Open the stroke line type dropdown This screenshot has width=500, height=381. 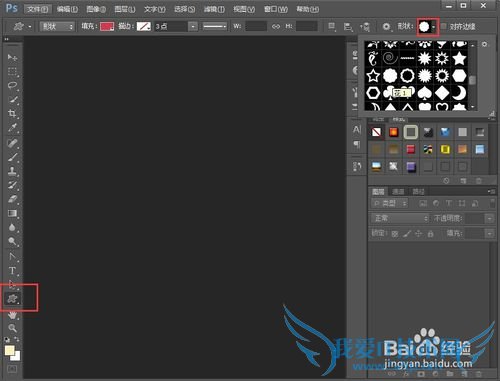tap(215, 26)
